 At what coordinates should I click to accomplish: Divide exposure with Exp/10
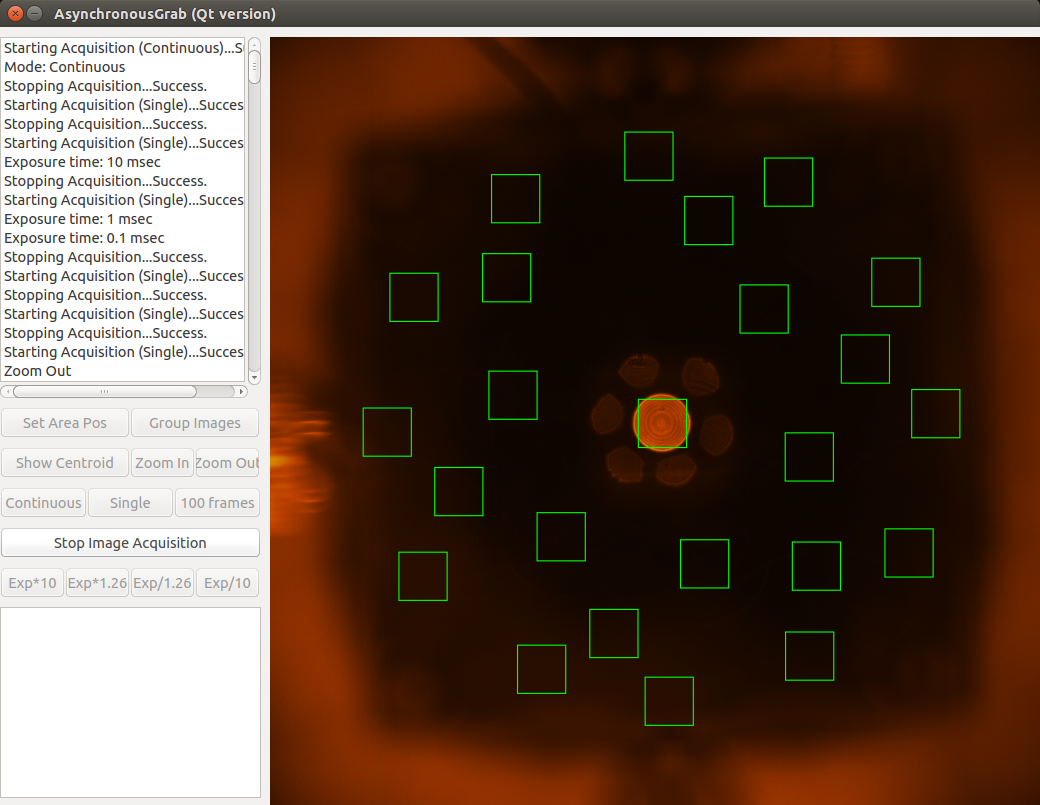(228, 583)
